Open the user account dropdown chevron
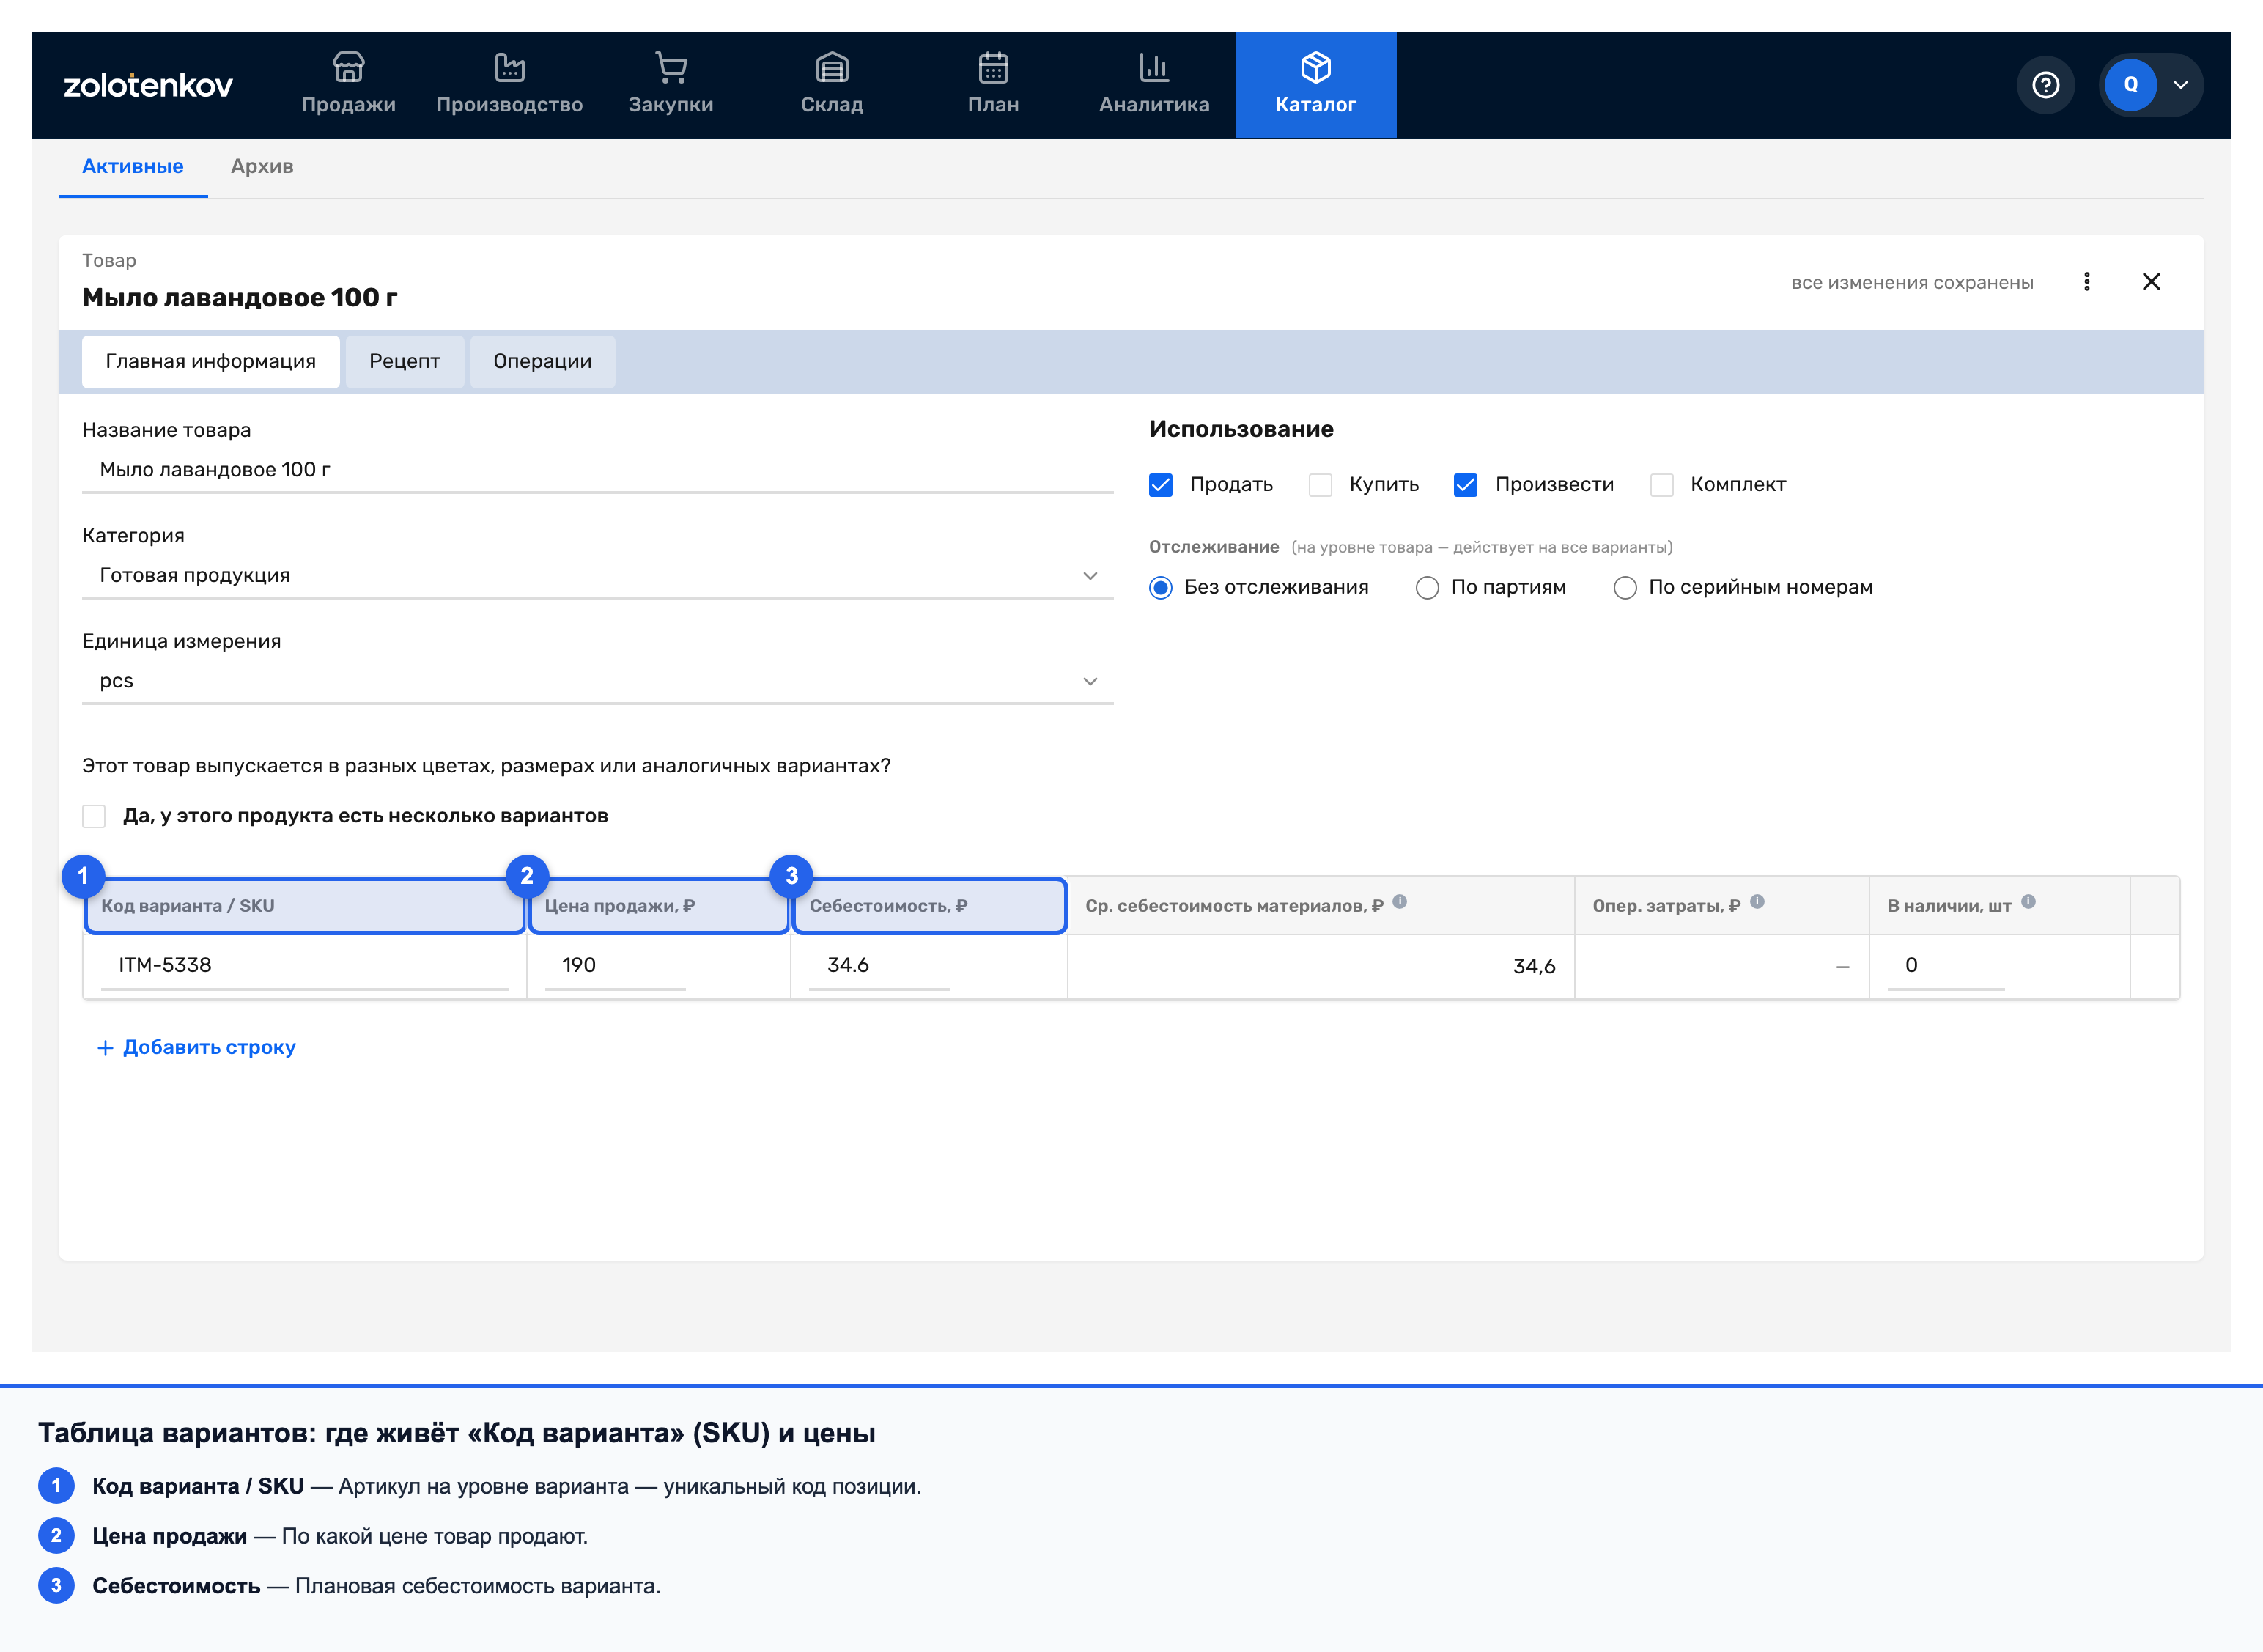 pos(2181,85)
